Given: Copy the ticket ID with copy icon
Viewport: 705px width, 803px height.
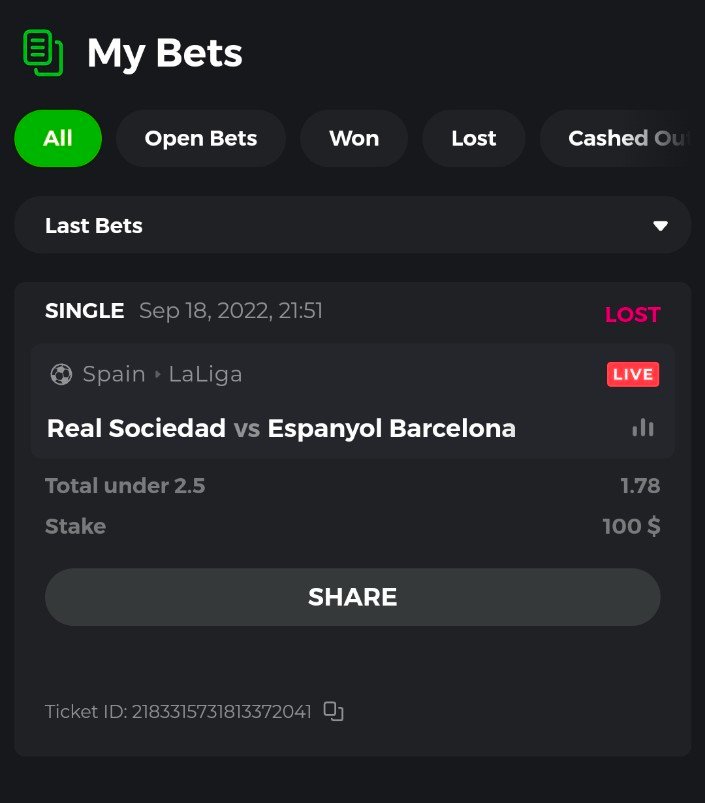Looking at the screenshot, I should click(334, 712).
